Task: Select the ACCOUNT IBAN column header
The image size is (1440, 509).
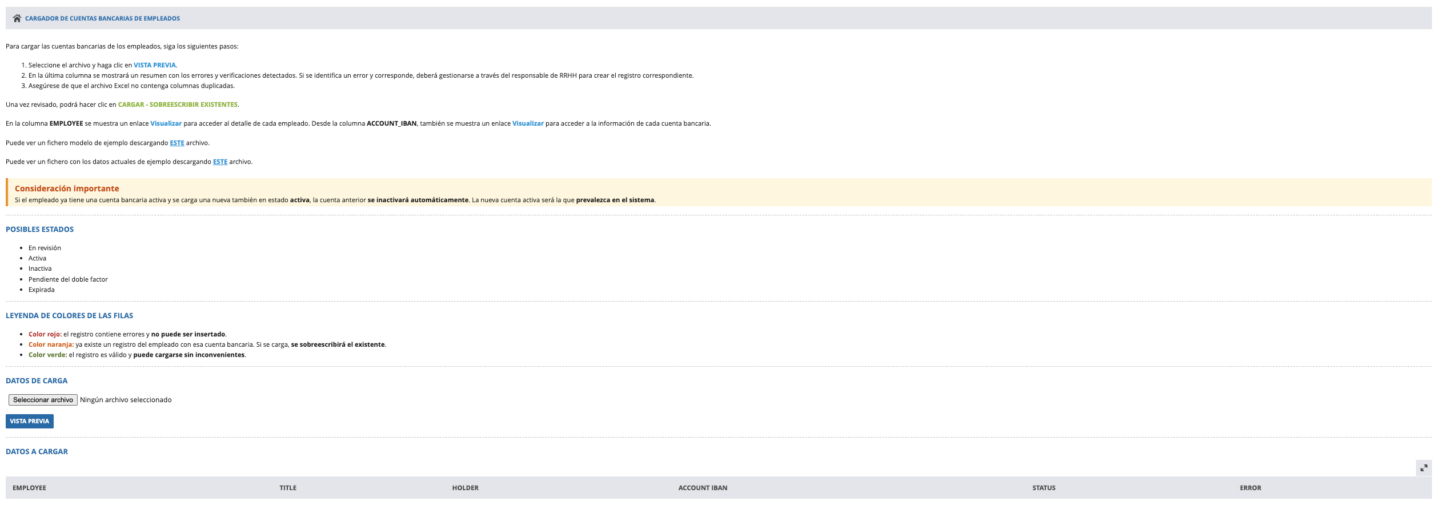Action: click(x=708, y=488)
